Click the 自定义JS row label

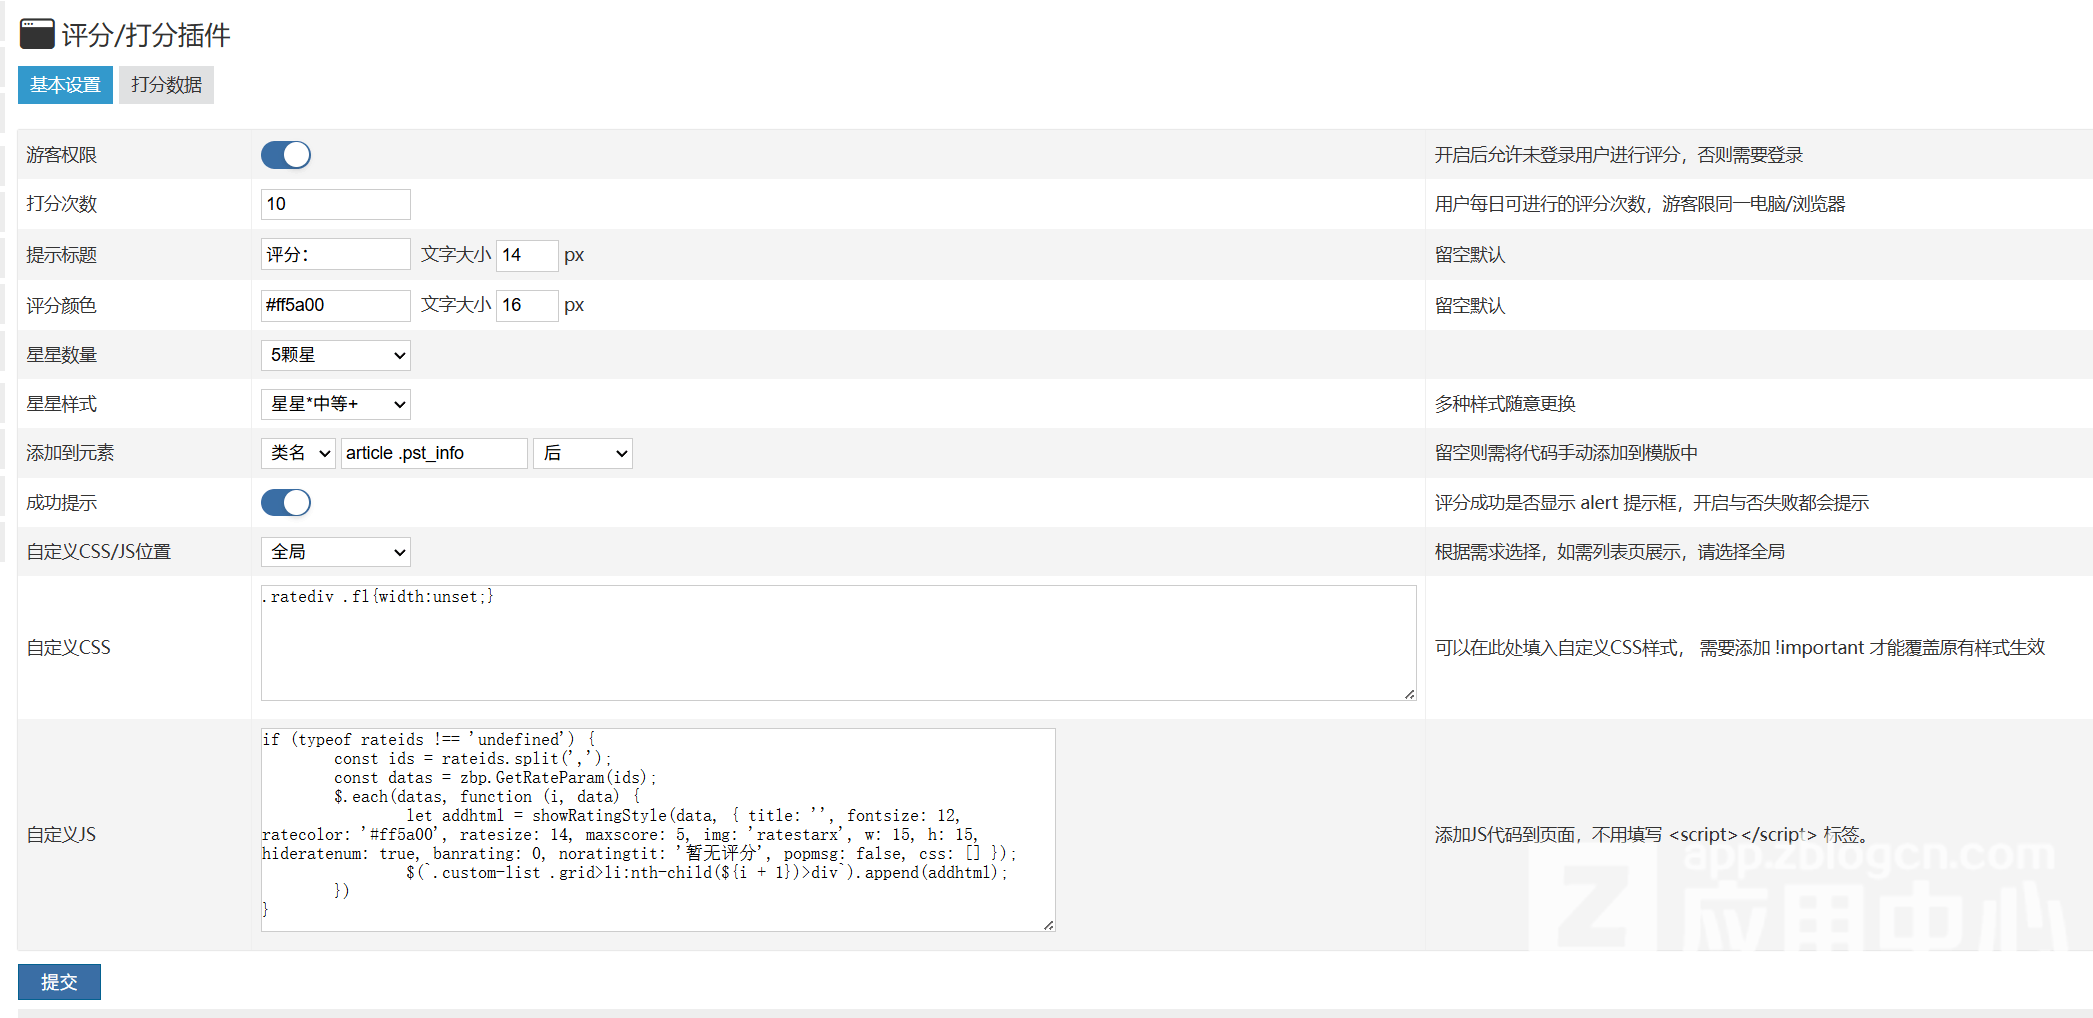click(61, 835)
